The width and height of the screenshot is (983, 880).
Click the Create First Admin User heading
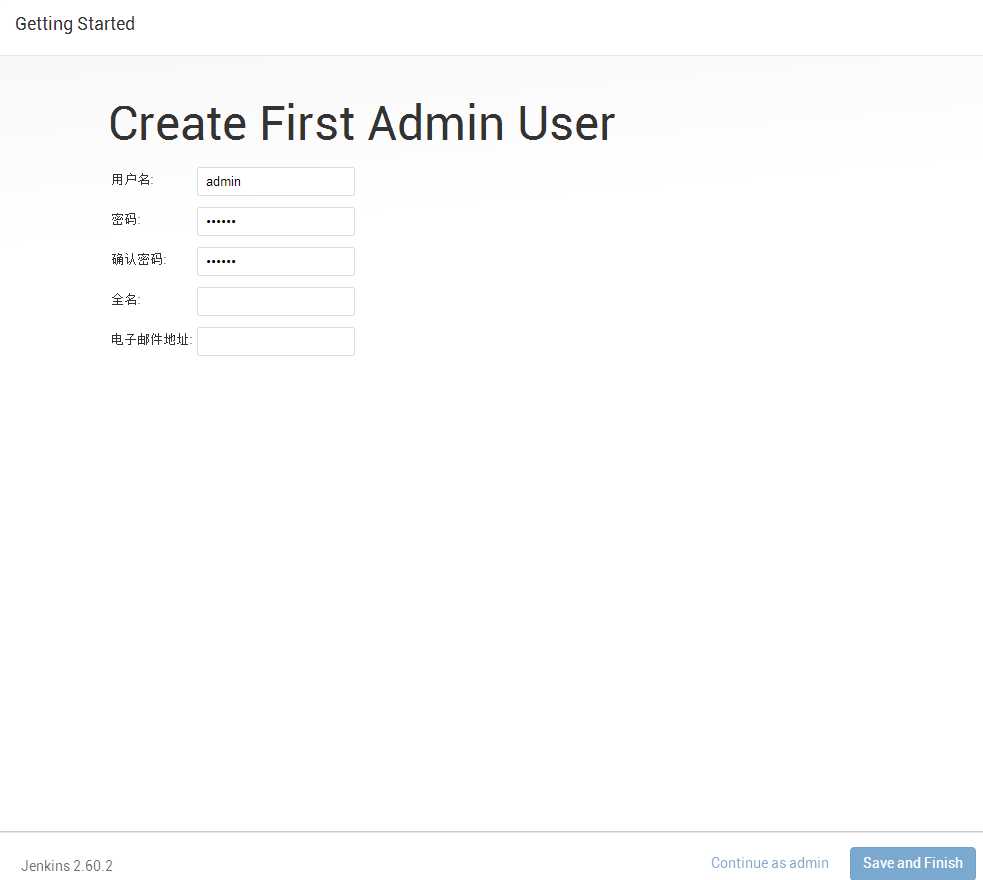tap(362, 123)
